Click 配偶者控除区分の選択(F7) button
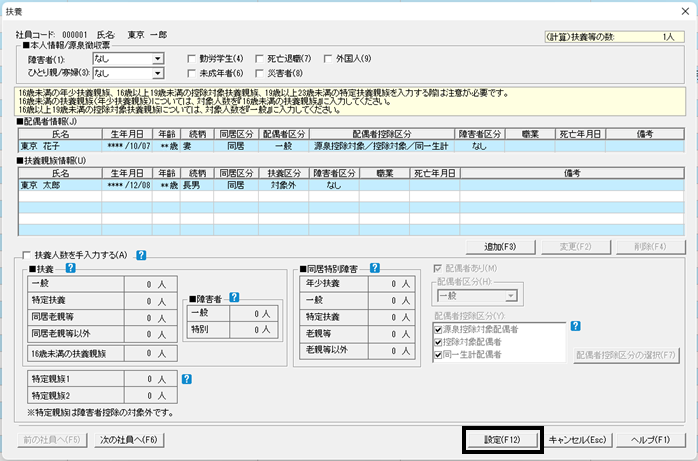698x461 pixels. [626, 355]
